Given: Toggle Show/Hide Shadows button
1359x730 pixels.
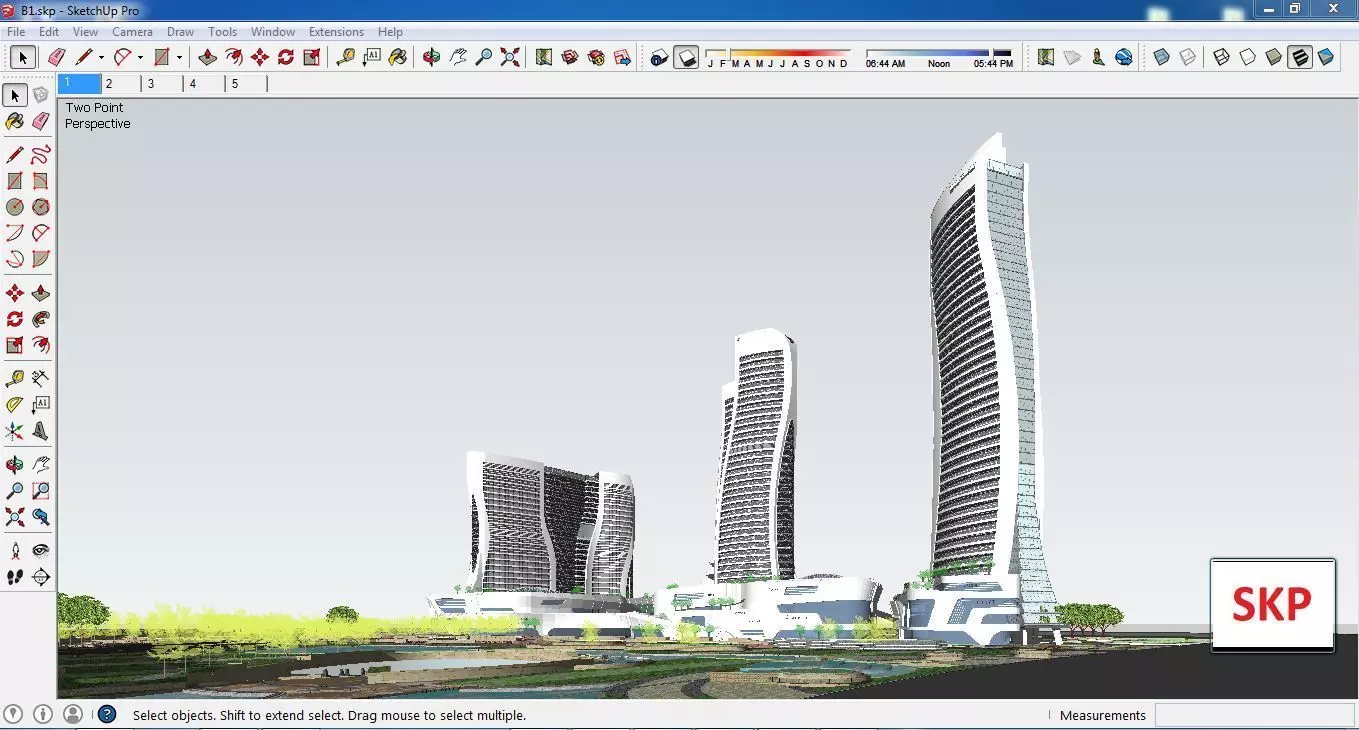Looking at the screenshot, I should [x=686, y=57].
